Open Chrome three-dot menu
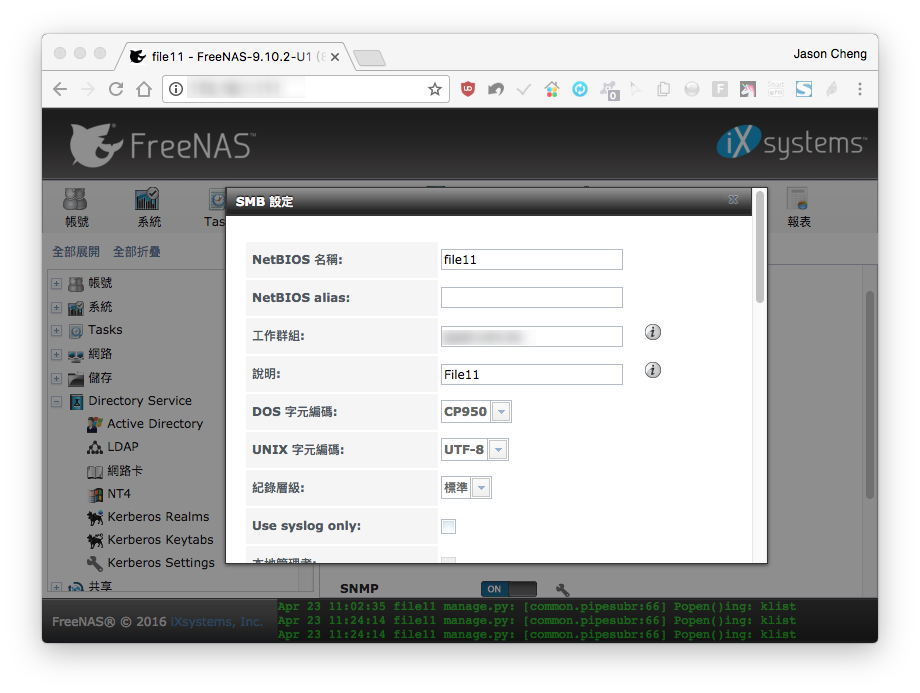 (x=860, y=89)
